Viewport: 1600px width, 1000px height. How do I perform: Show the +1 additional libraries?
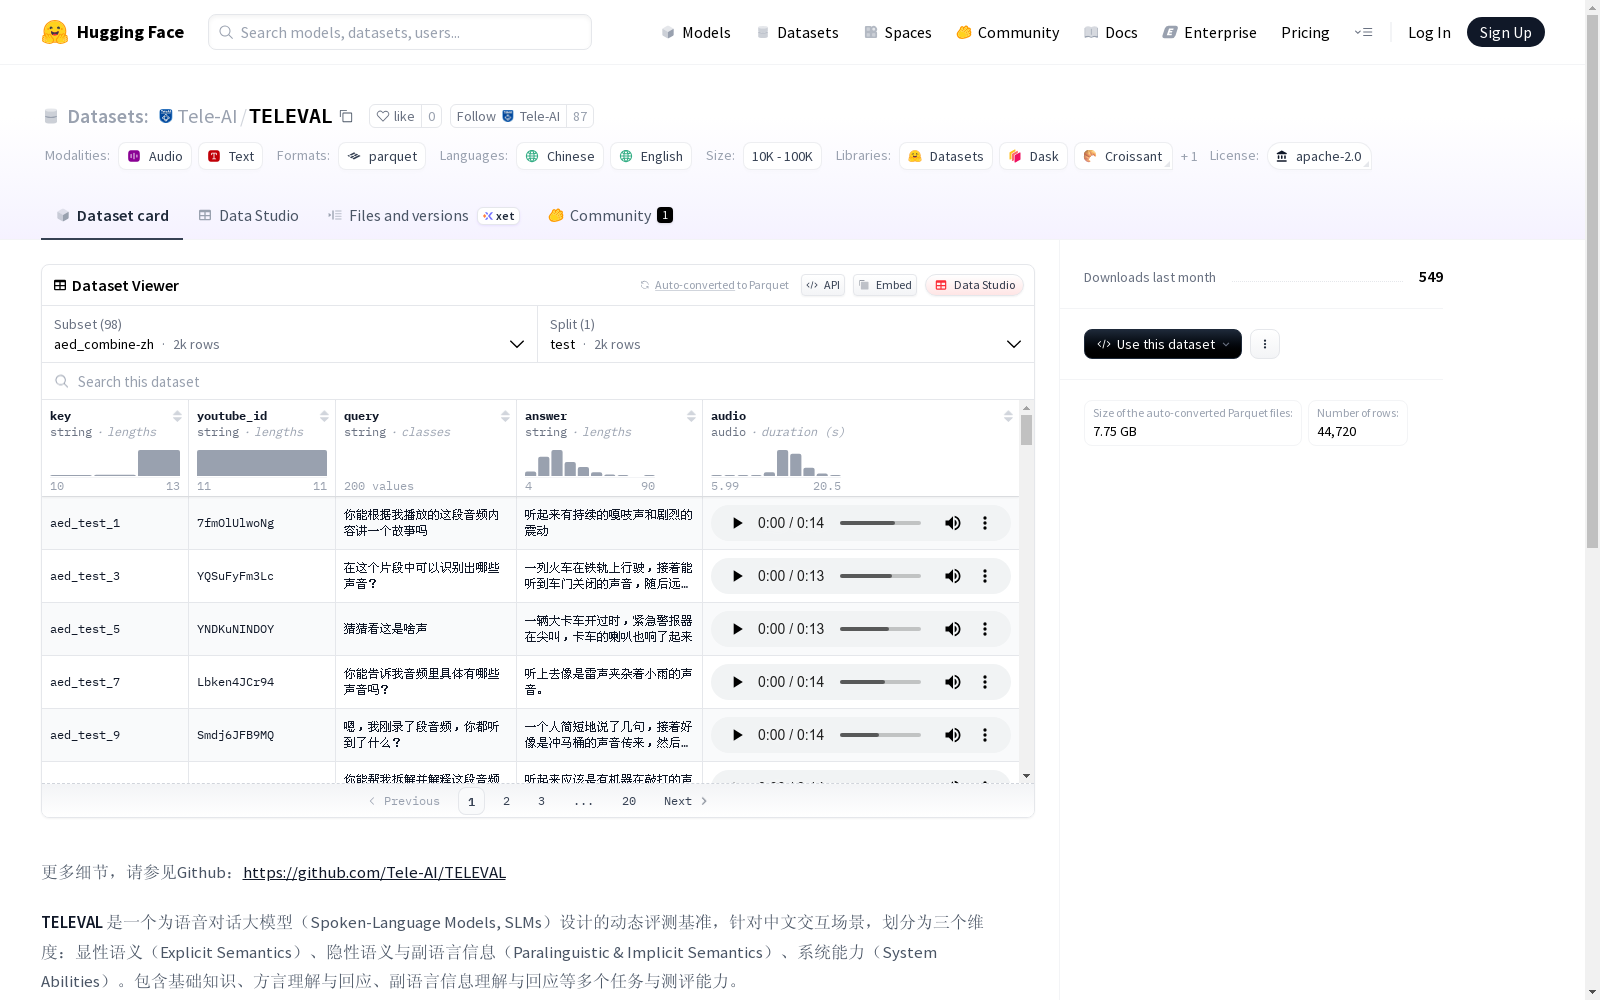tap(1189, 156)
